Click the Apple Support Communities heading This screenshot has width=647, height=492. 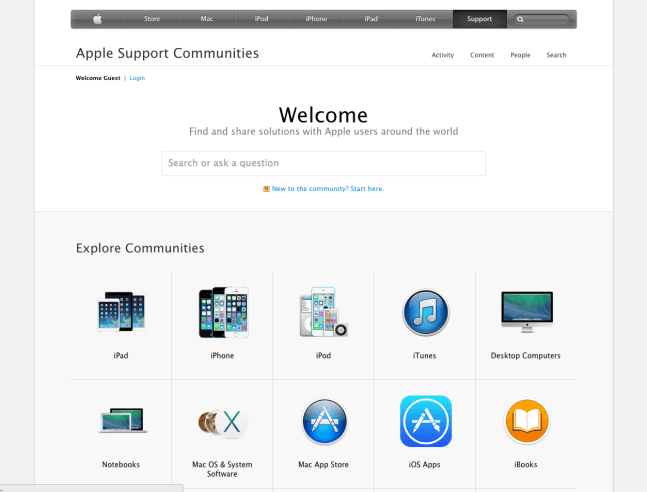pos(167,54)
